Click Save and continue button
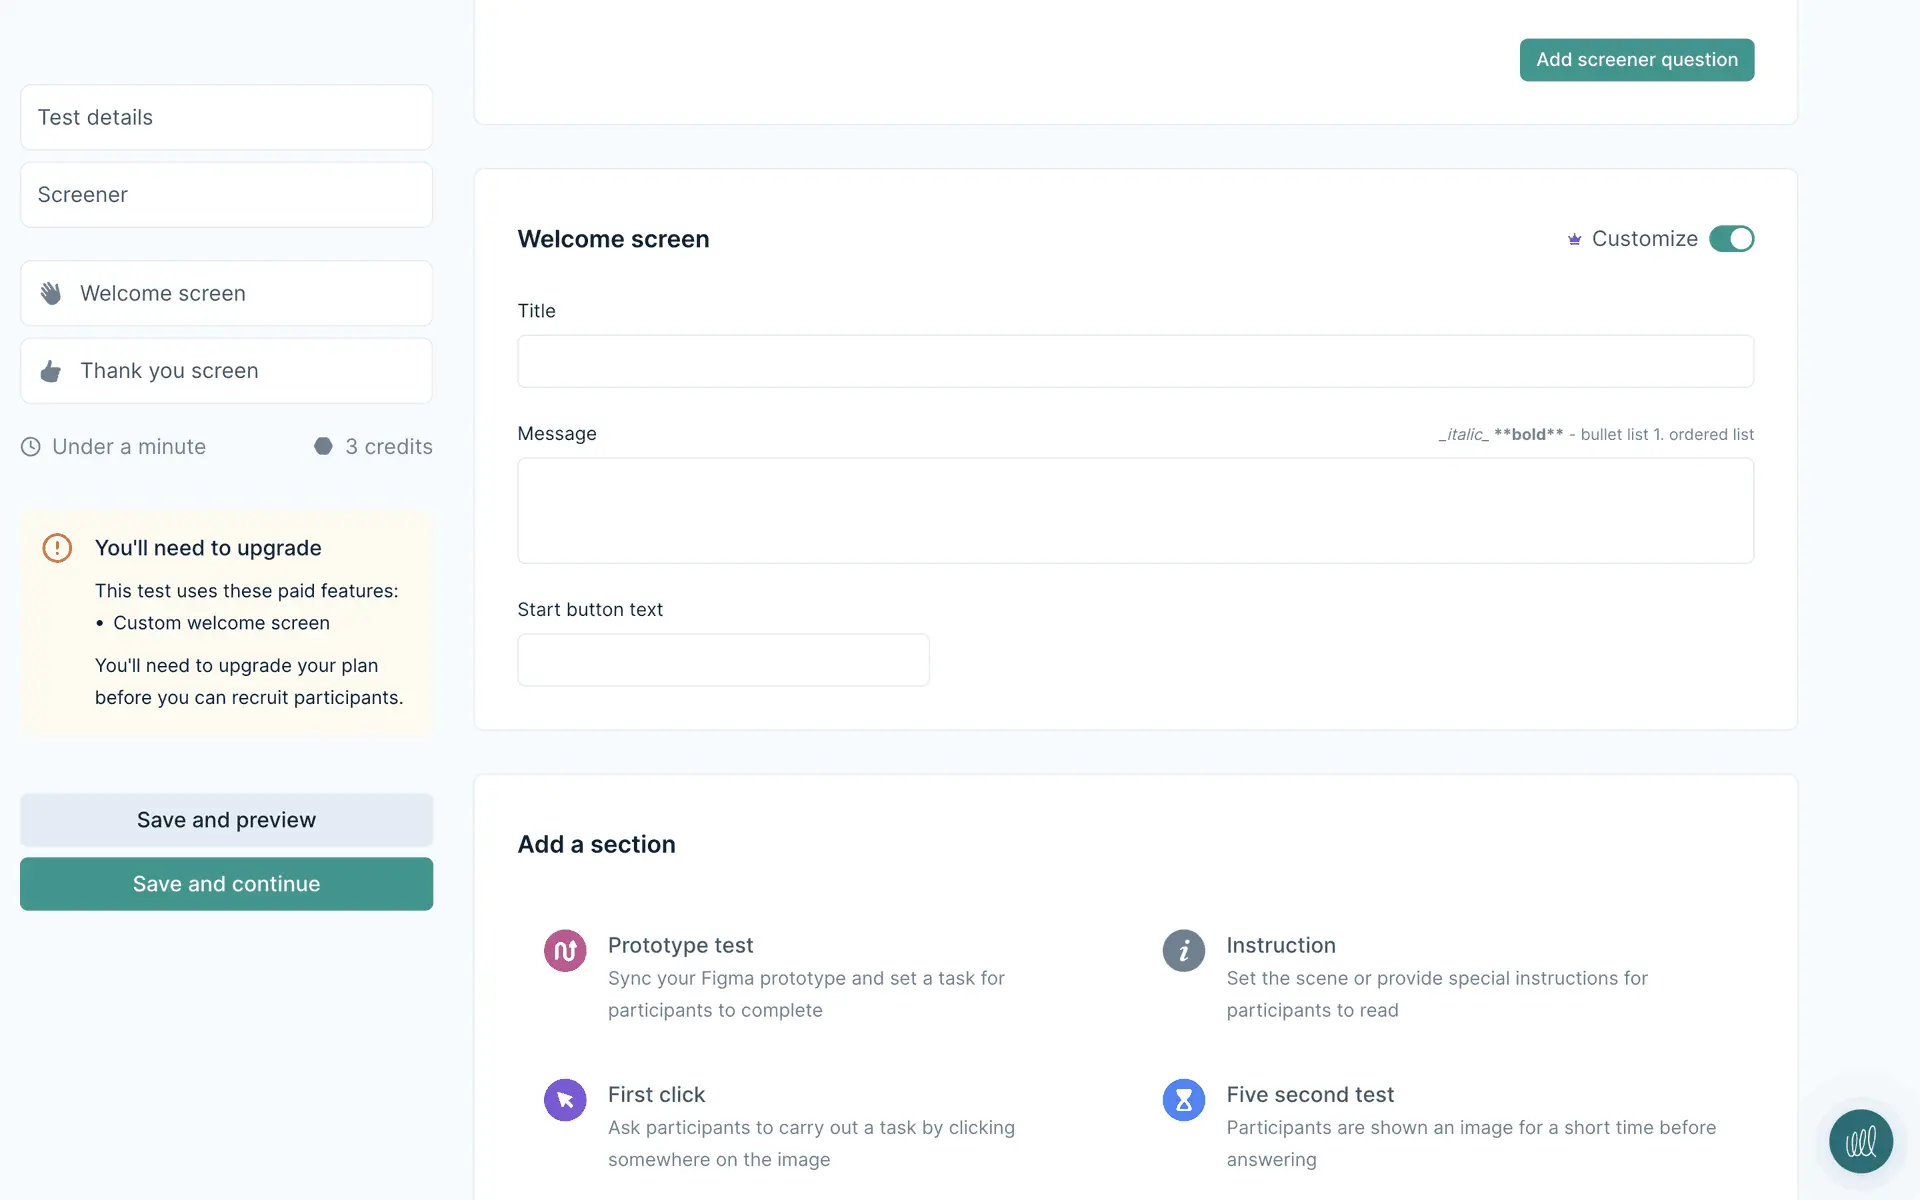The image size is (1920, 1200). point(226,884)
